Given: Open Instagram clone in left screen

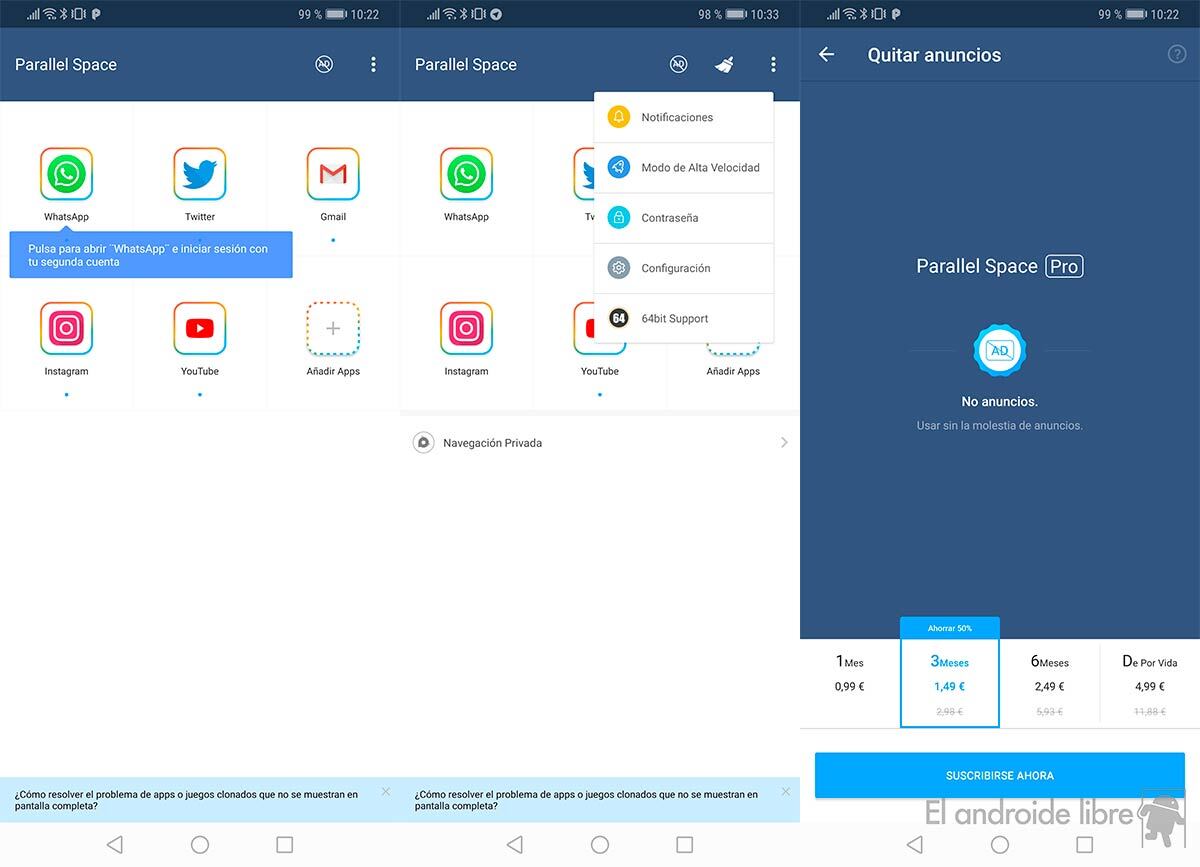Looking at the screenshot, I should tap(66, 328).
